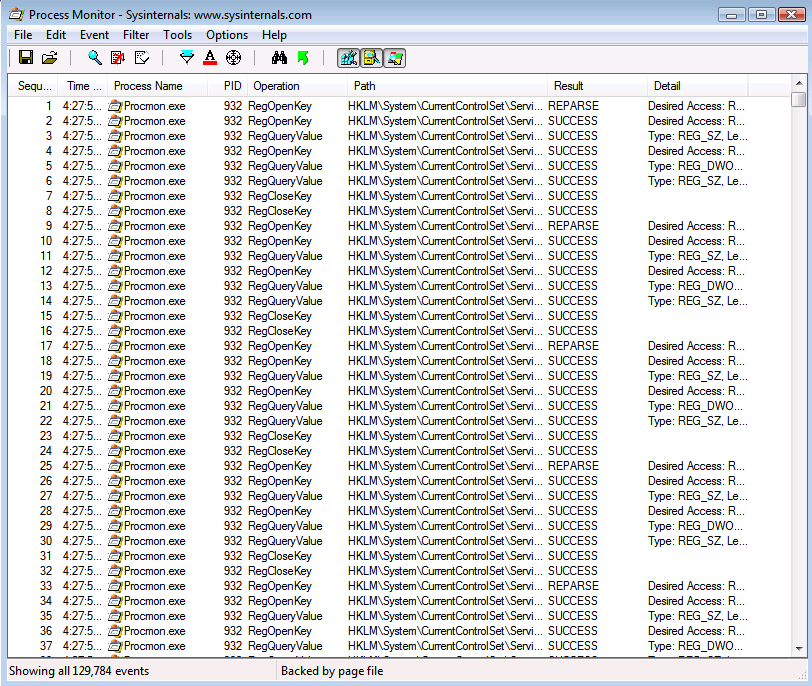
Task: Click Procmon.exe icon in sequence row 3
Action: (x=115, y=136)
